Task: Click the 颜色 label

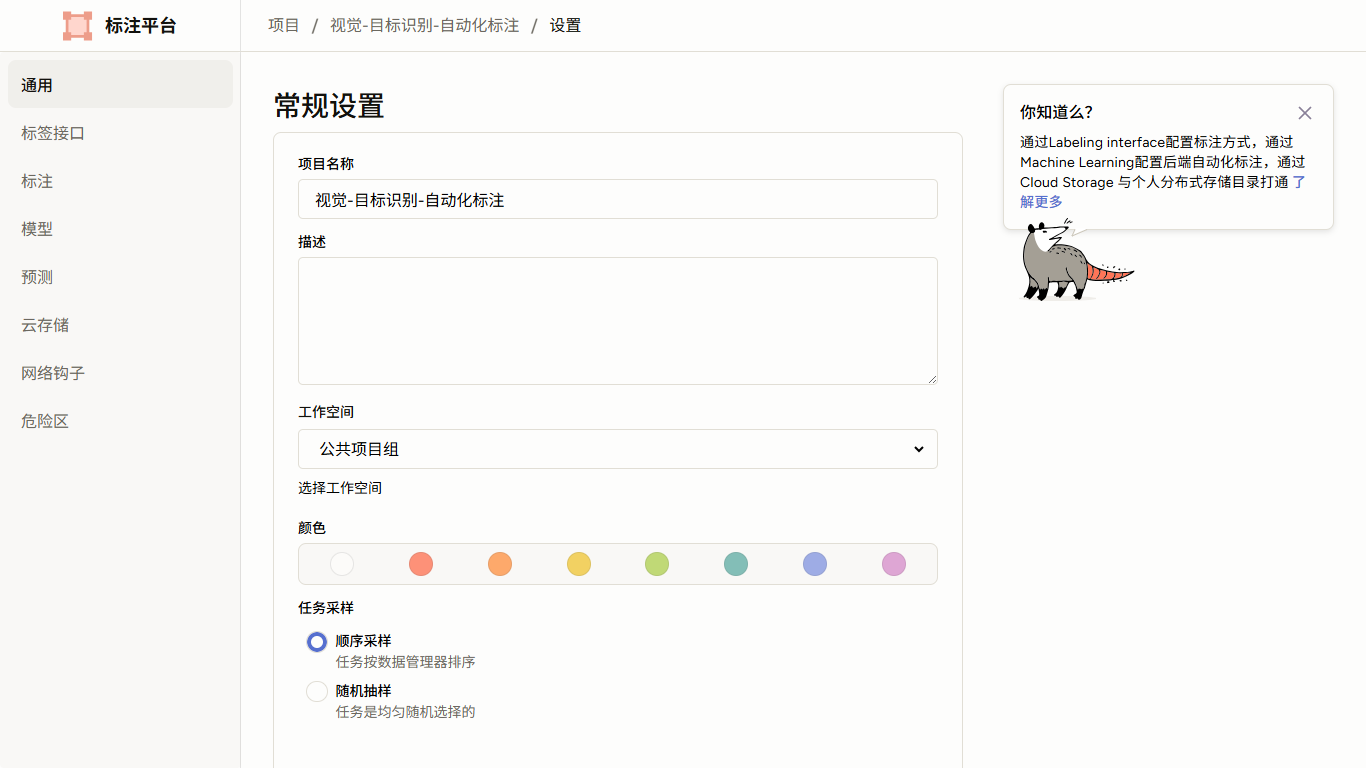Action: point(312,528)
